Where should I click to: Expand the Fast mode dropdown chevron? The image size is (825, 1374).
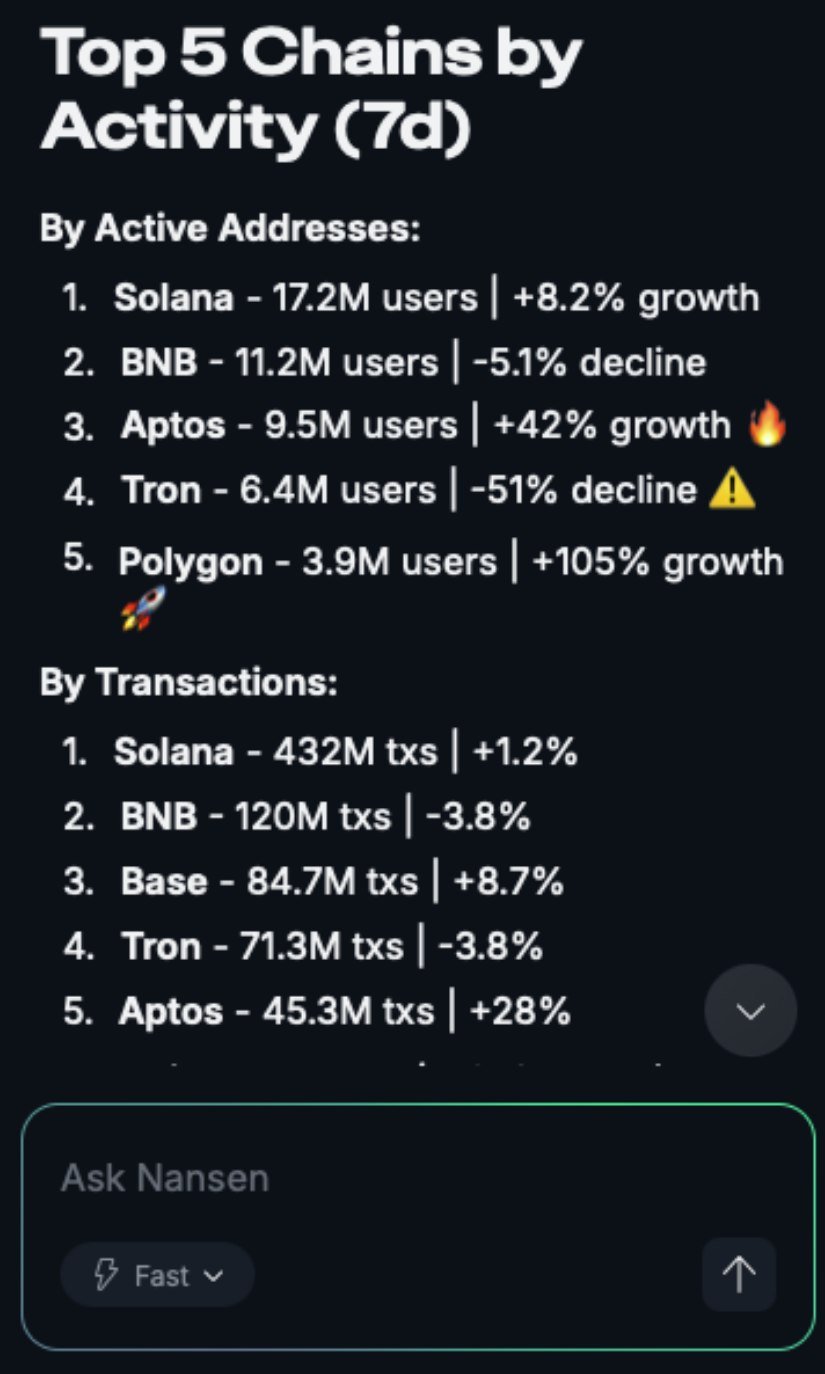click(x=212, y=1275)
